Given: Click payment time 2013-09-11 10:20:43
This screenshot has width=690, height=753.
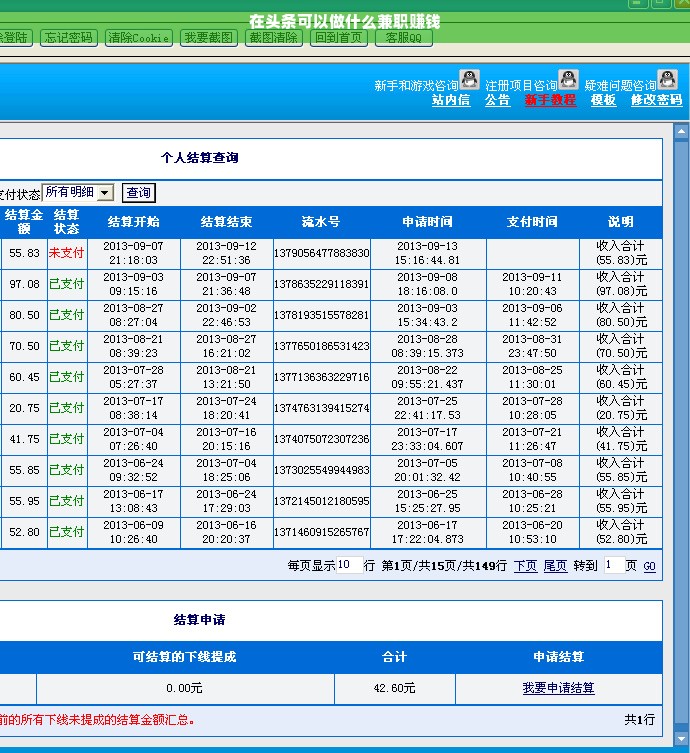Looking at the screenshot, I should point(533,284).
